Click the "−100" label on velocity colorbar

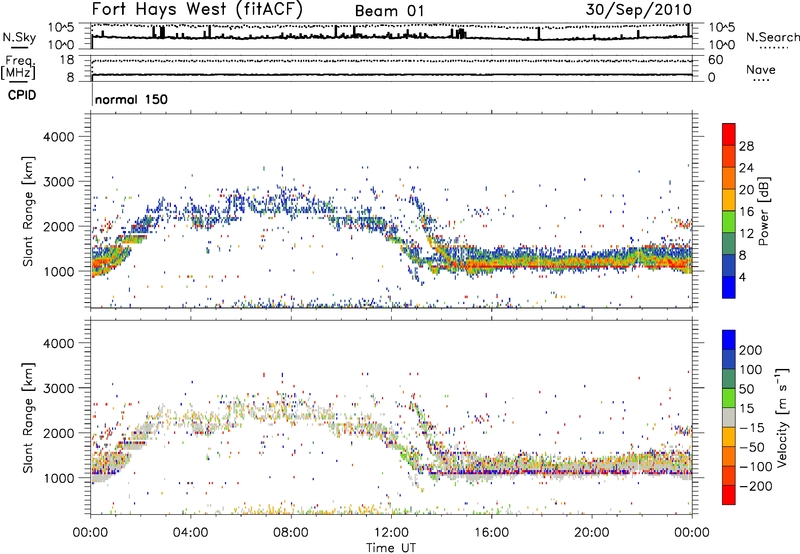[756, 467]
